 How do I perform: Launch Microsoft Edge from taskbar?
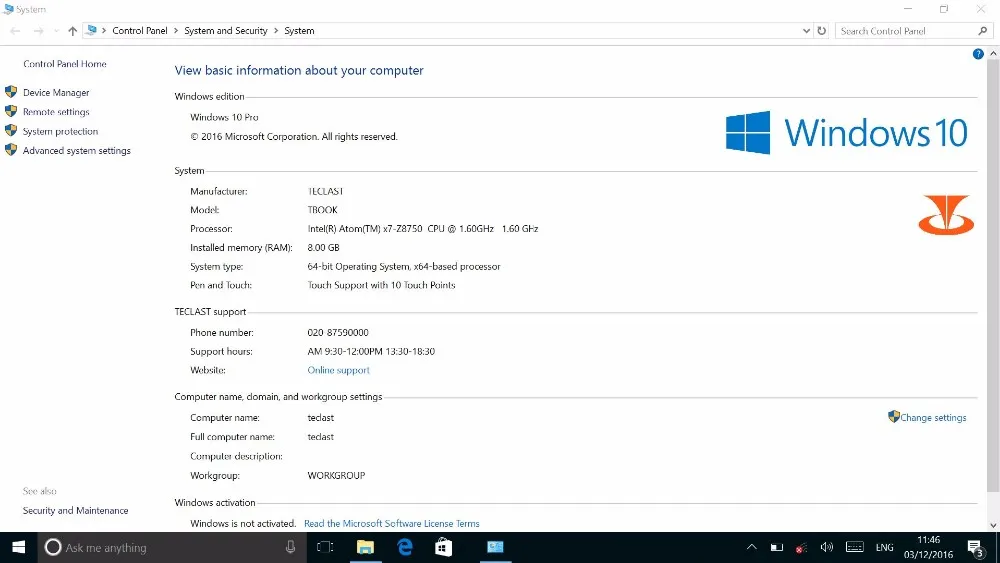404,547
